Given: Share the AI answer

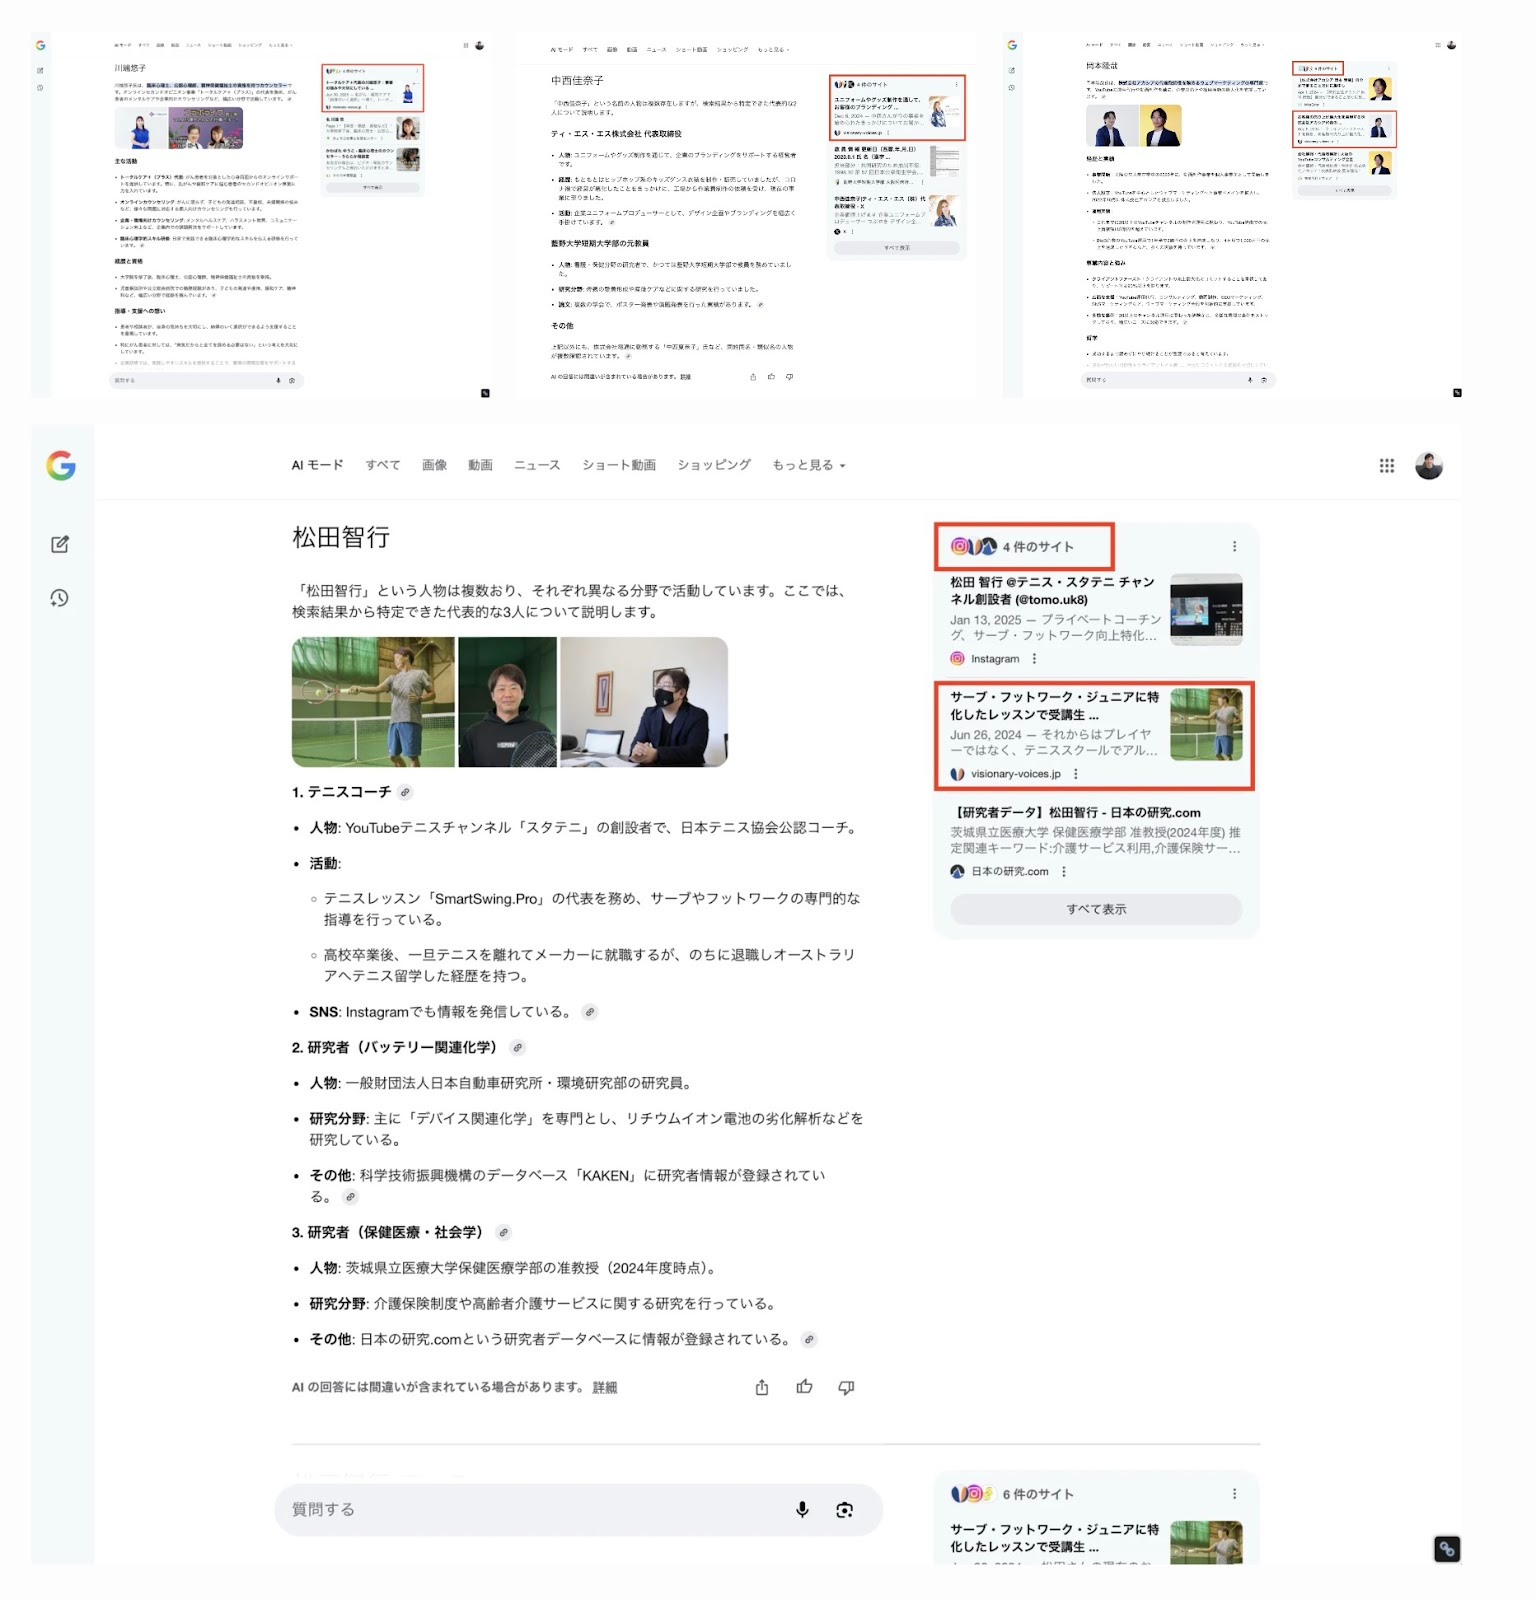Looking at the screenshot, I should point(762,1387).
